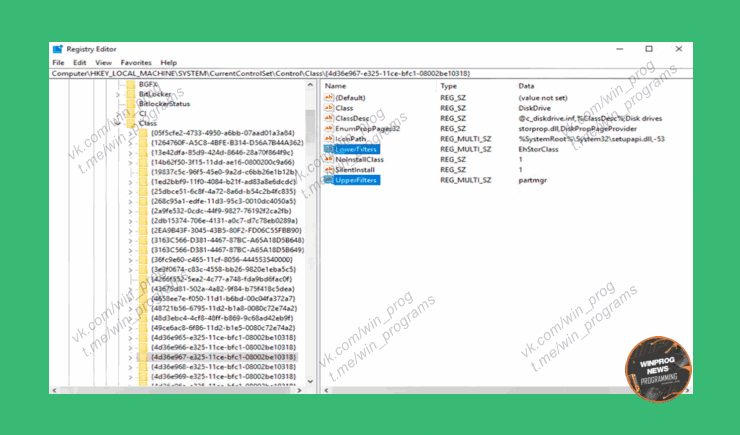This screenshot has width=740, height=435.
Task: Click folder icon of {36fc9e60-c465-11cf-8056-444553540000}
Action: [x=143, y=259]
